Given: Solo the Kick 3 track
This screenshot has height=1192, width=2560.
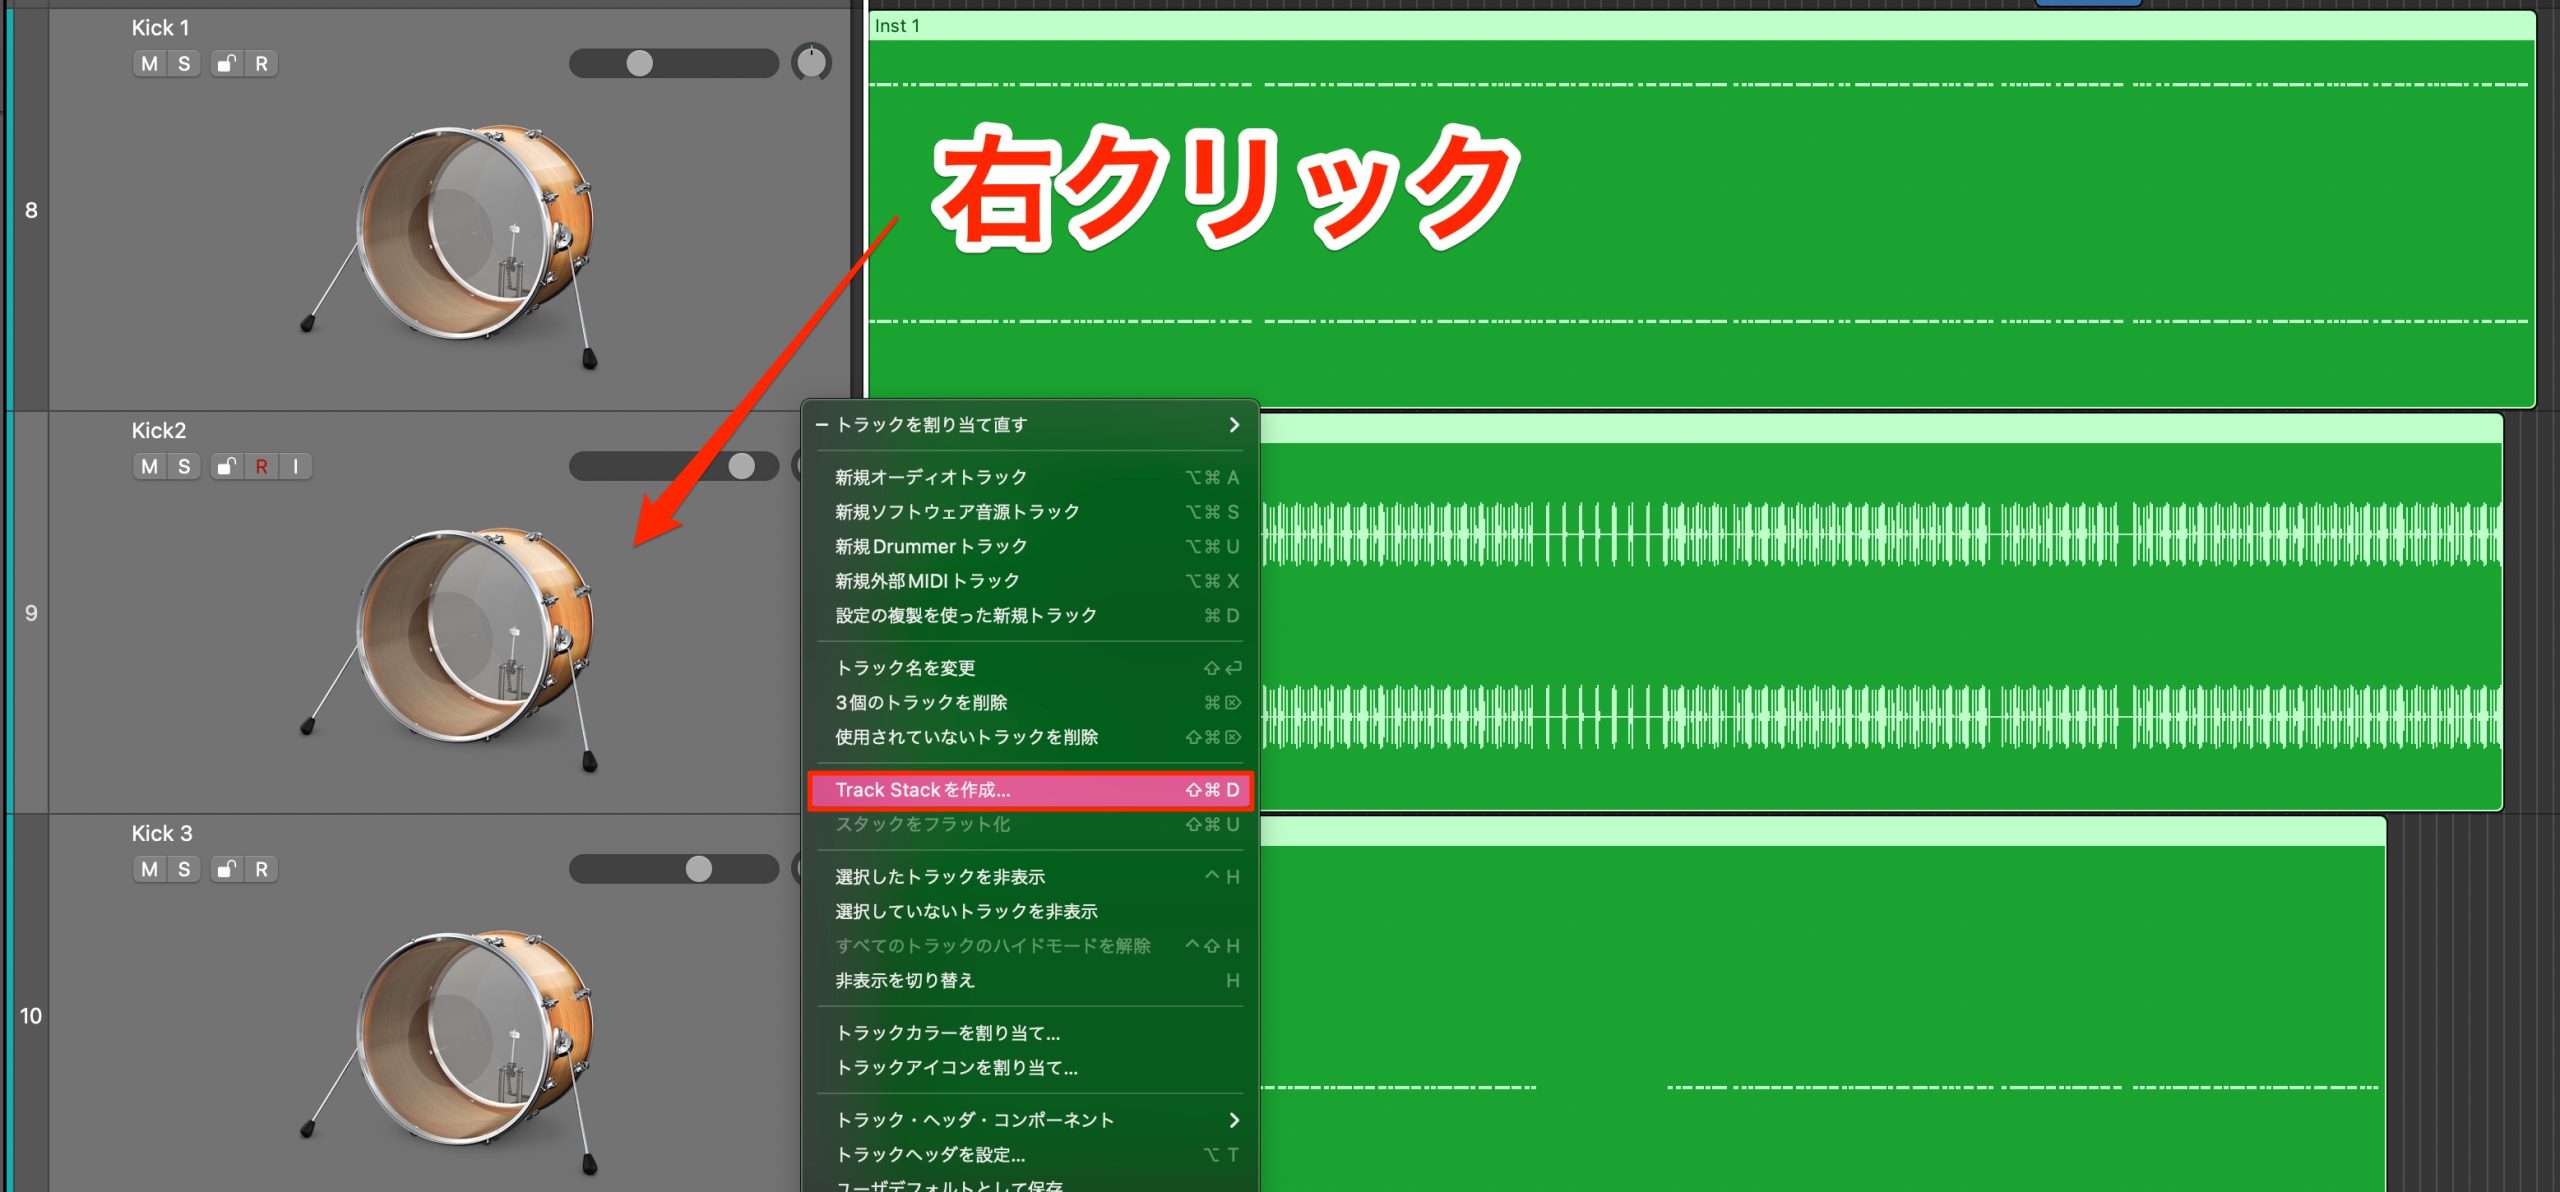Looking at the screenshot, I should click(x=184, y=870).
